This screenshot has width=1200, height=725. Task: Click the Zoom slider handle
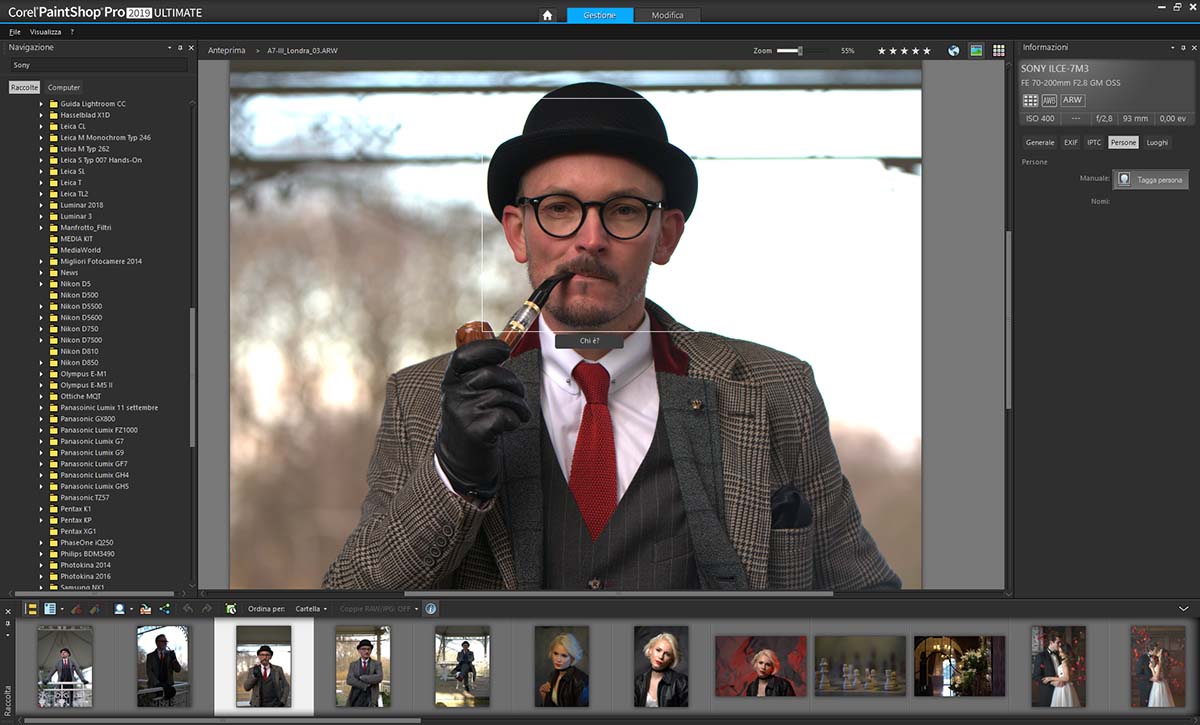[800, 50]
